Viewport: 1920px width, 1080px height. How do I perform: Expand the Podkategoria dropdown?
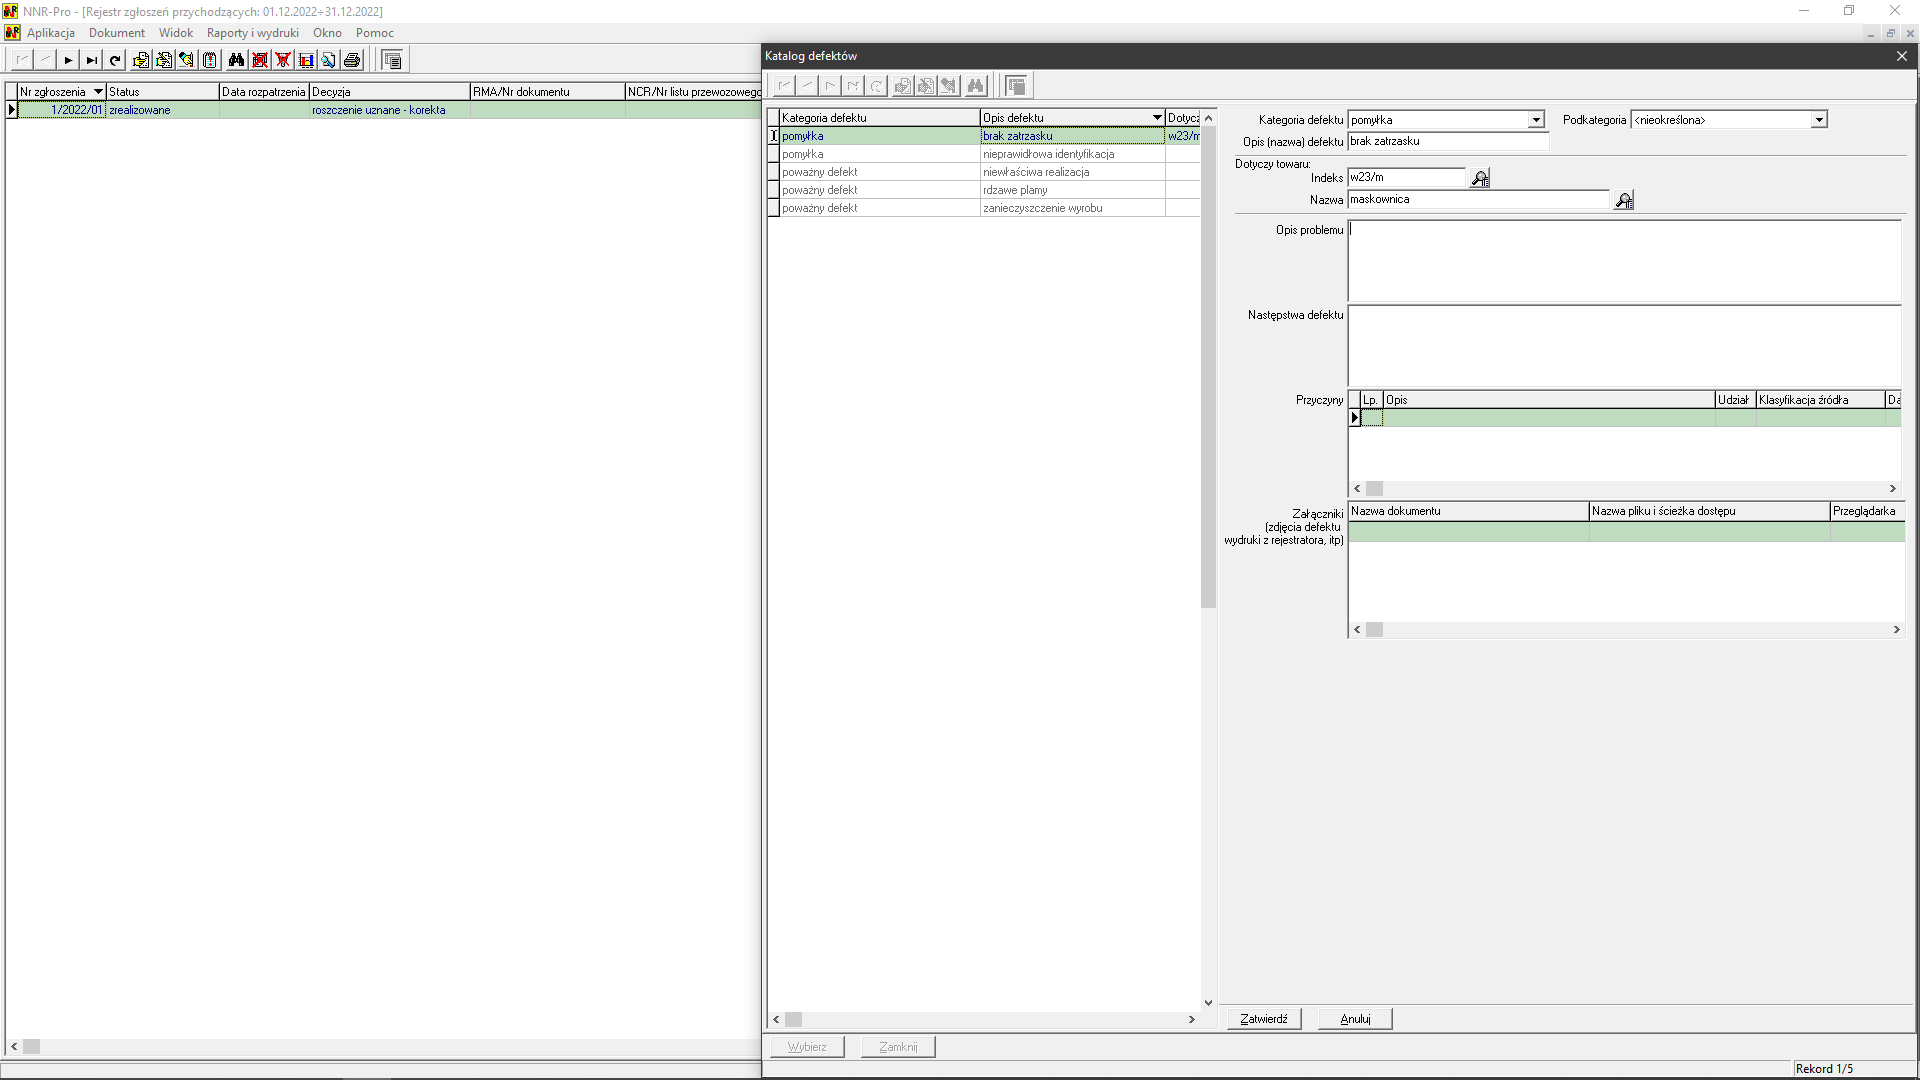click(x=1819, y=120)
